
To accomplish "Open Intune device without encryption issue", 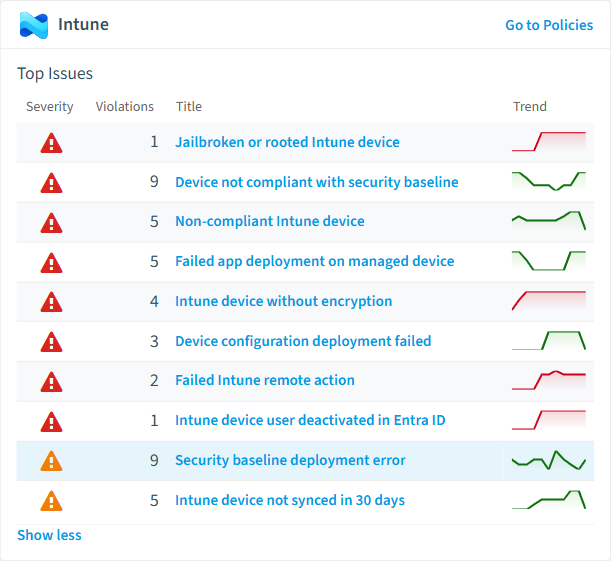I will tap(284, 301).
